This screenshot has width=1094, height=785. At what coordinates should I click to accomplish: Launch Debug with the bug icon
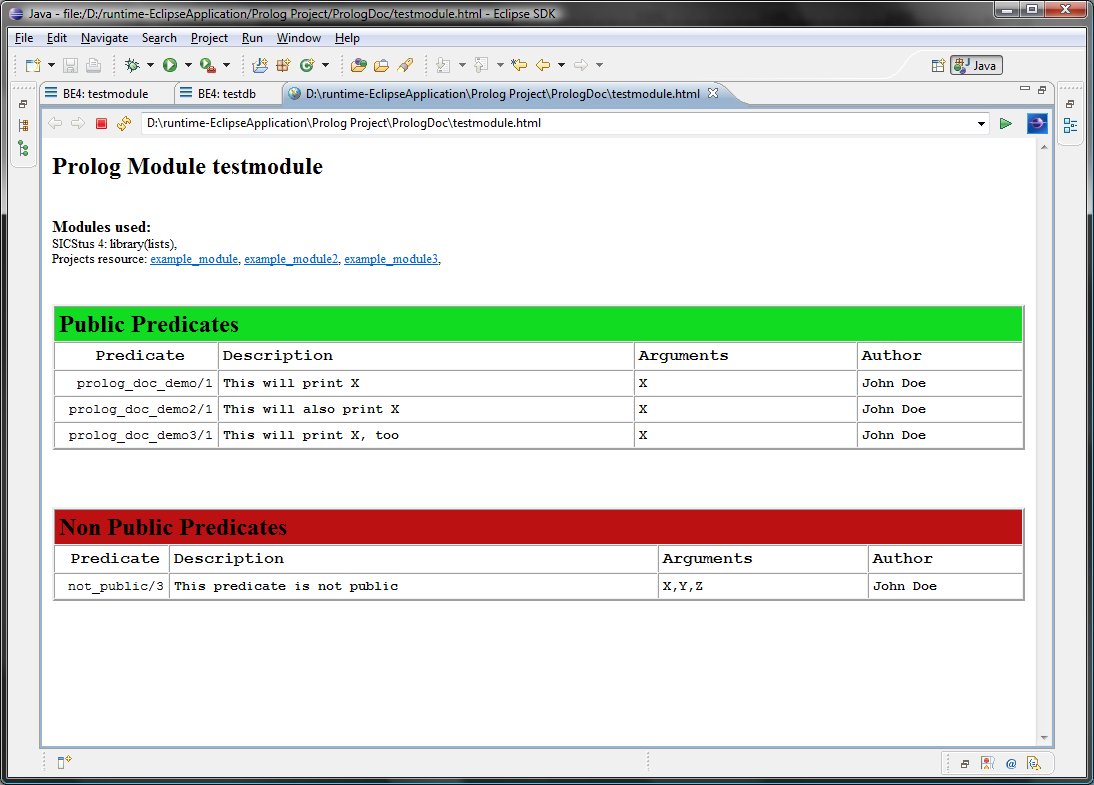(x=131, y=65)
